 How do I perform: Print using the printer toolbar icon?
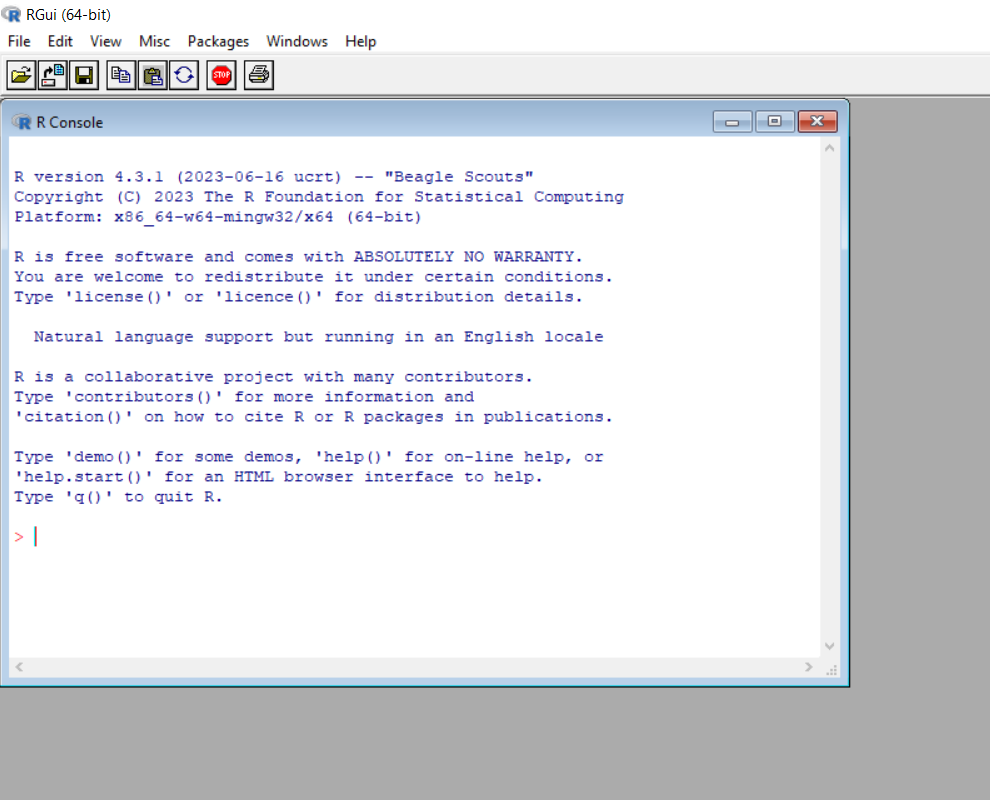pos(259,76)
